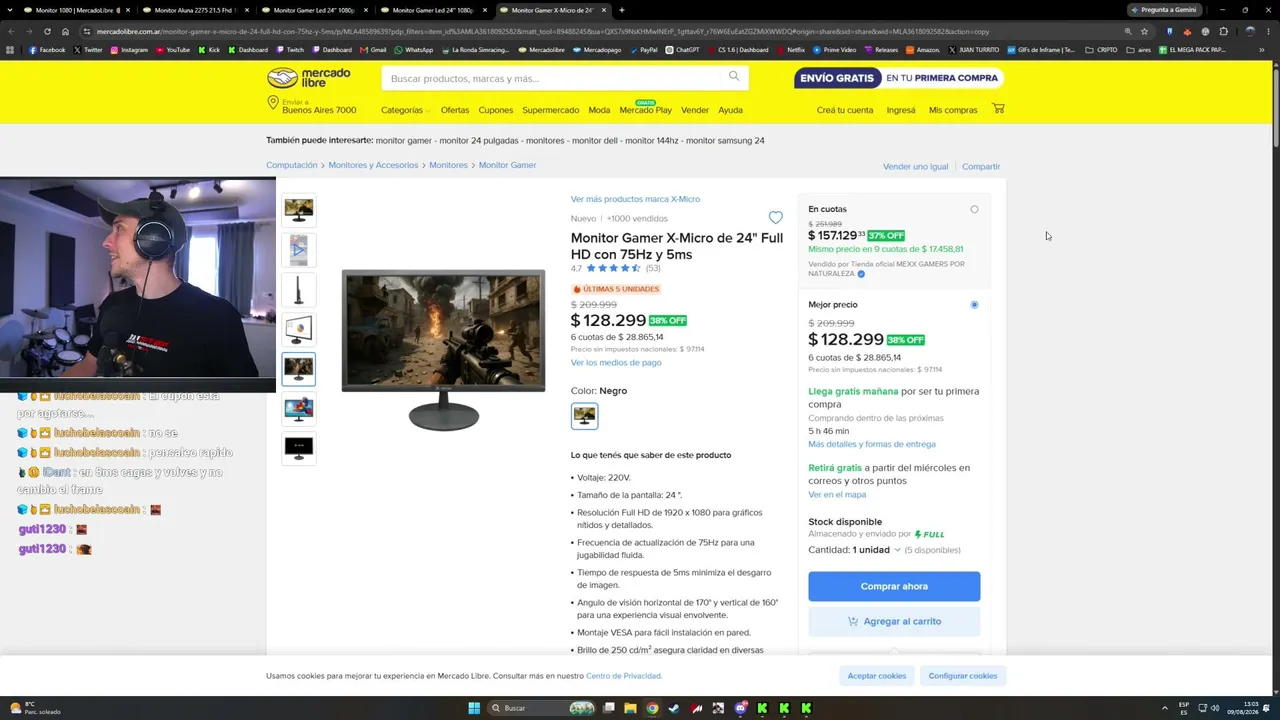Select the last black-screen monitor thumbnail
The image size is (1280, 720).
coord(298,449)
